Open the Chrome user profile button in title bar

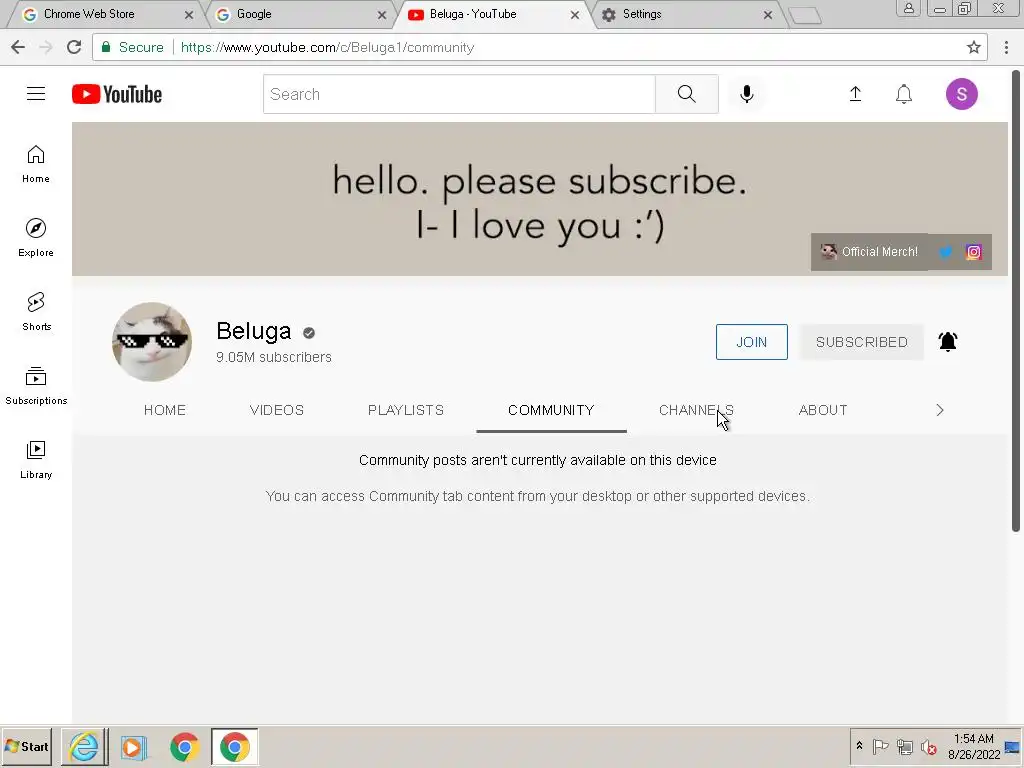(908, 8)
